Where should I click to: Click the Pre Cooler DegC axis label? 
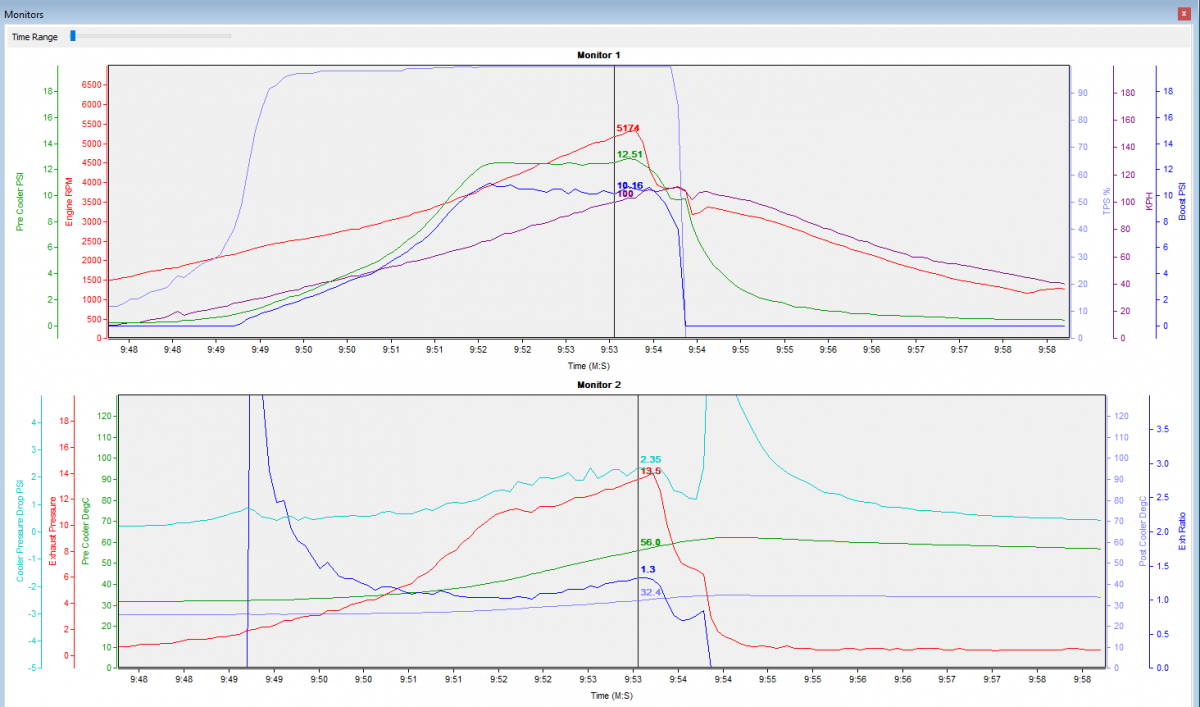[85, 531]
